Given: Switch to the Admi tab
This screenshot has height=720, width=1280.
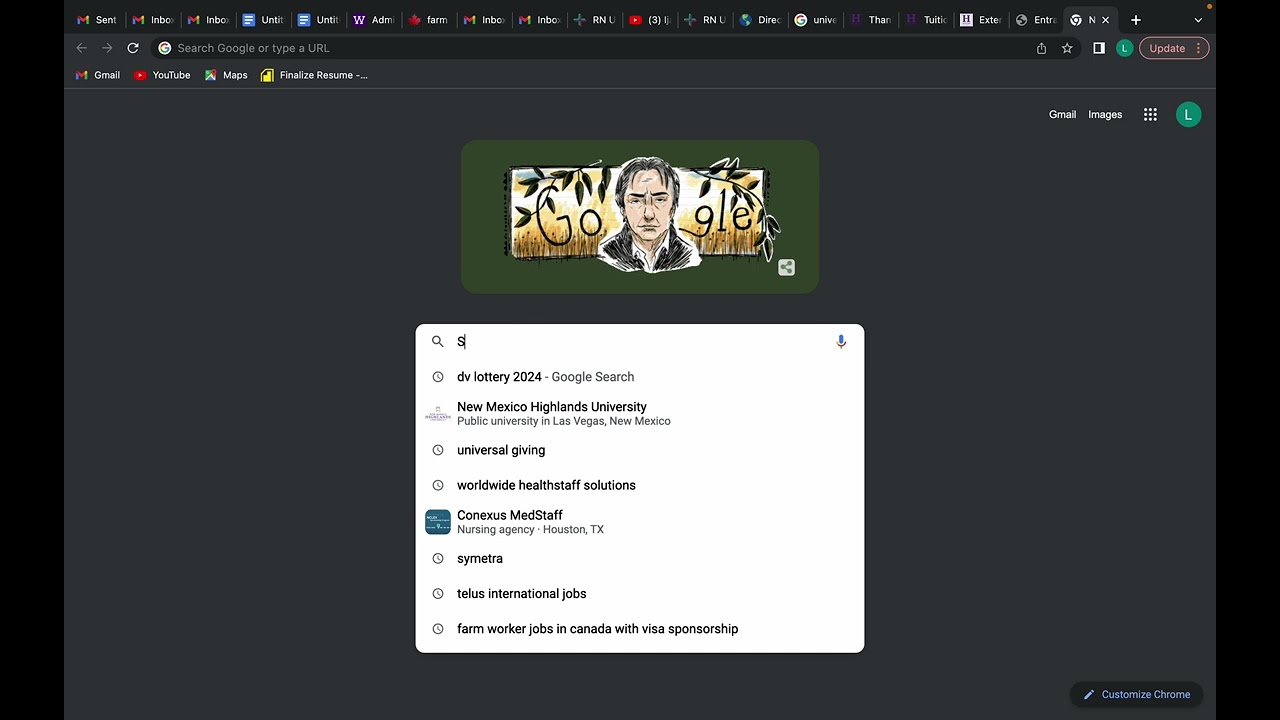Looking at the screenshot, I should click(374, 20).
